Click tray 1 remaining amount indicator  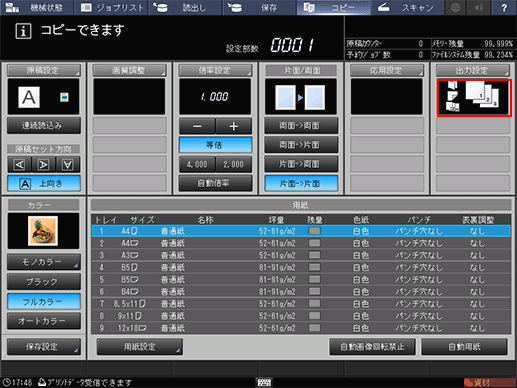pyautogui.click(x=314, y=231)
